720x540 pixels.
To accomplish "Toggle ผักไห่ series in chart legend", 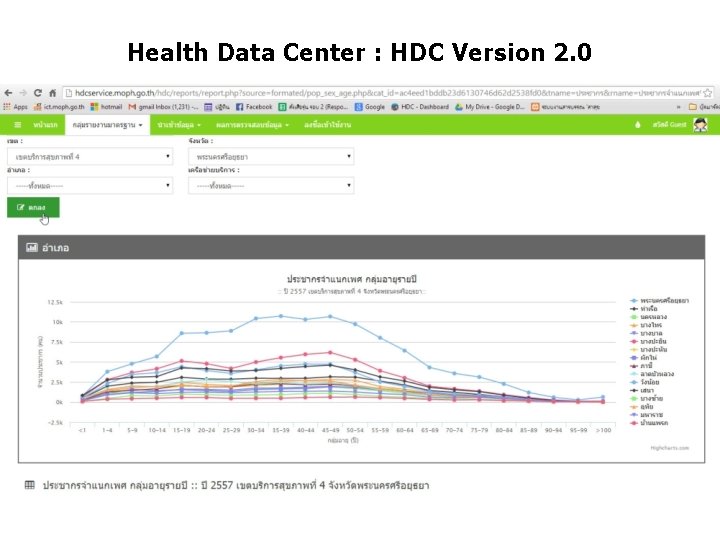I will (x=643, y=357).
